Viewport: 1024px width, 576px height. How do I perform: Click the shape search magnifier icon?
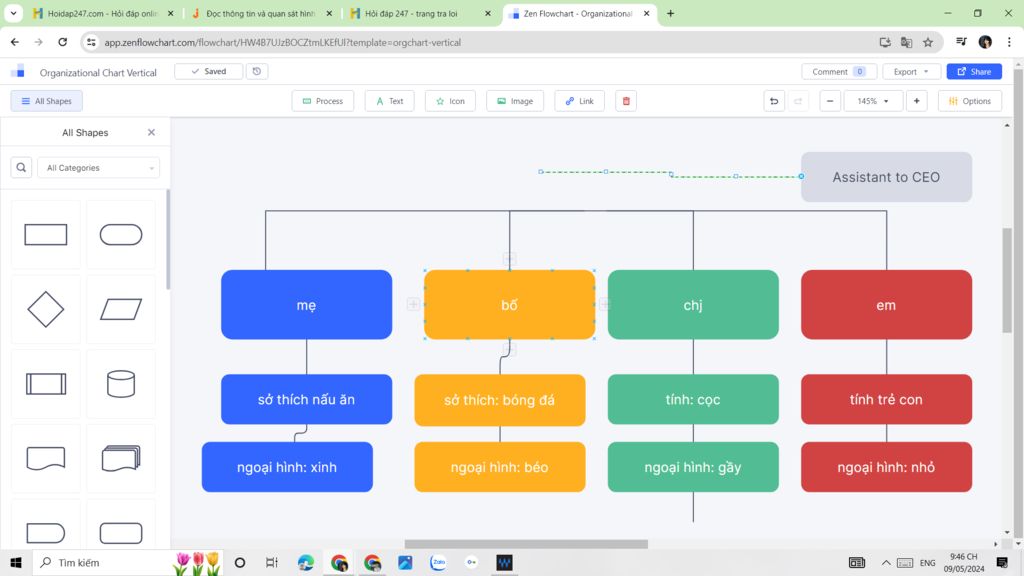(21, 168)
